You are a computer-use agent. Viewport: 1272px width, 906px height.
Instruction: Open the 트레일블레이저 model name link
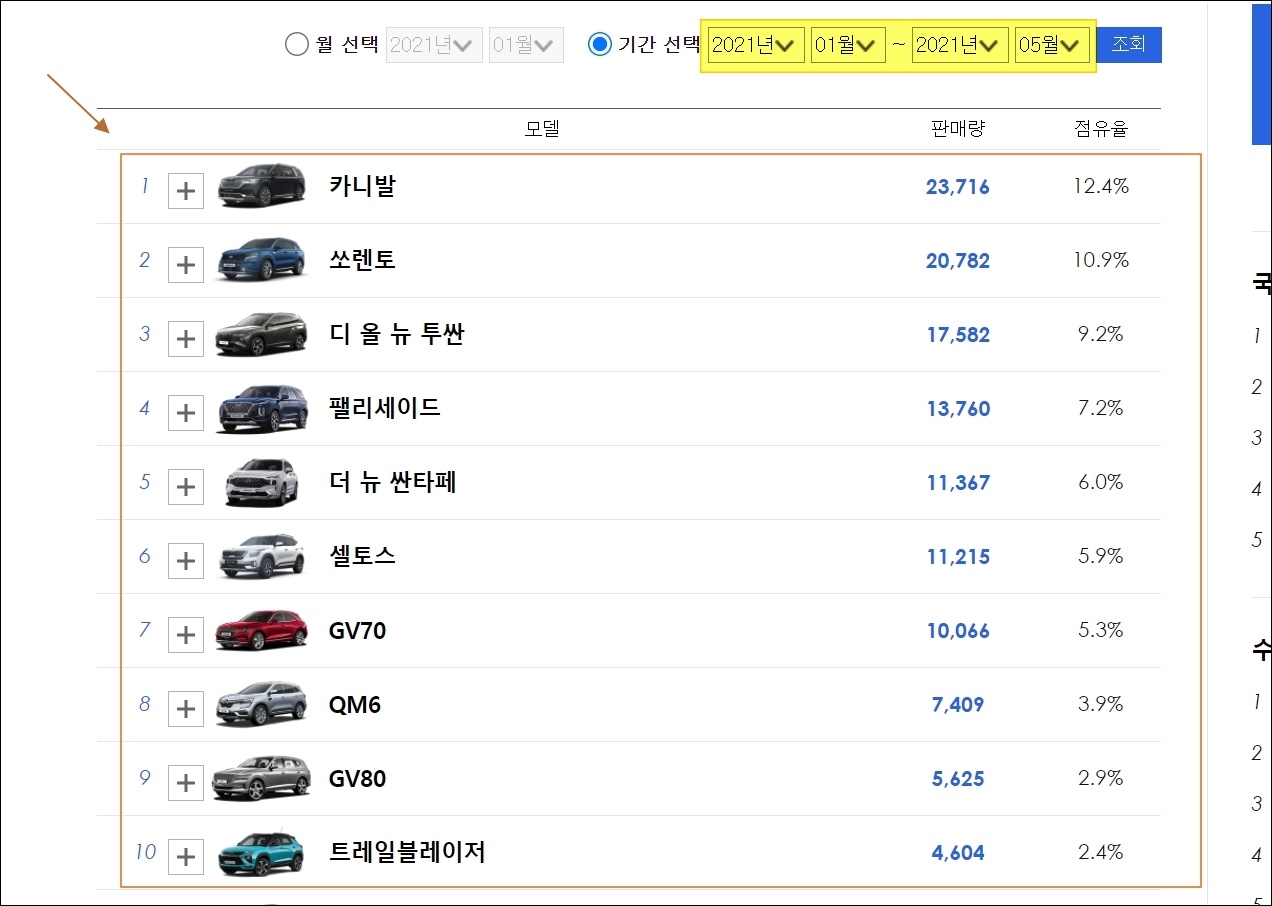point(407,852)
